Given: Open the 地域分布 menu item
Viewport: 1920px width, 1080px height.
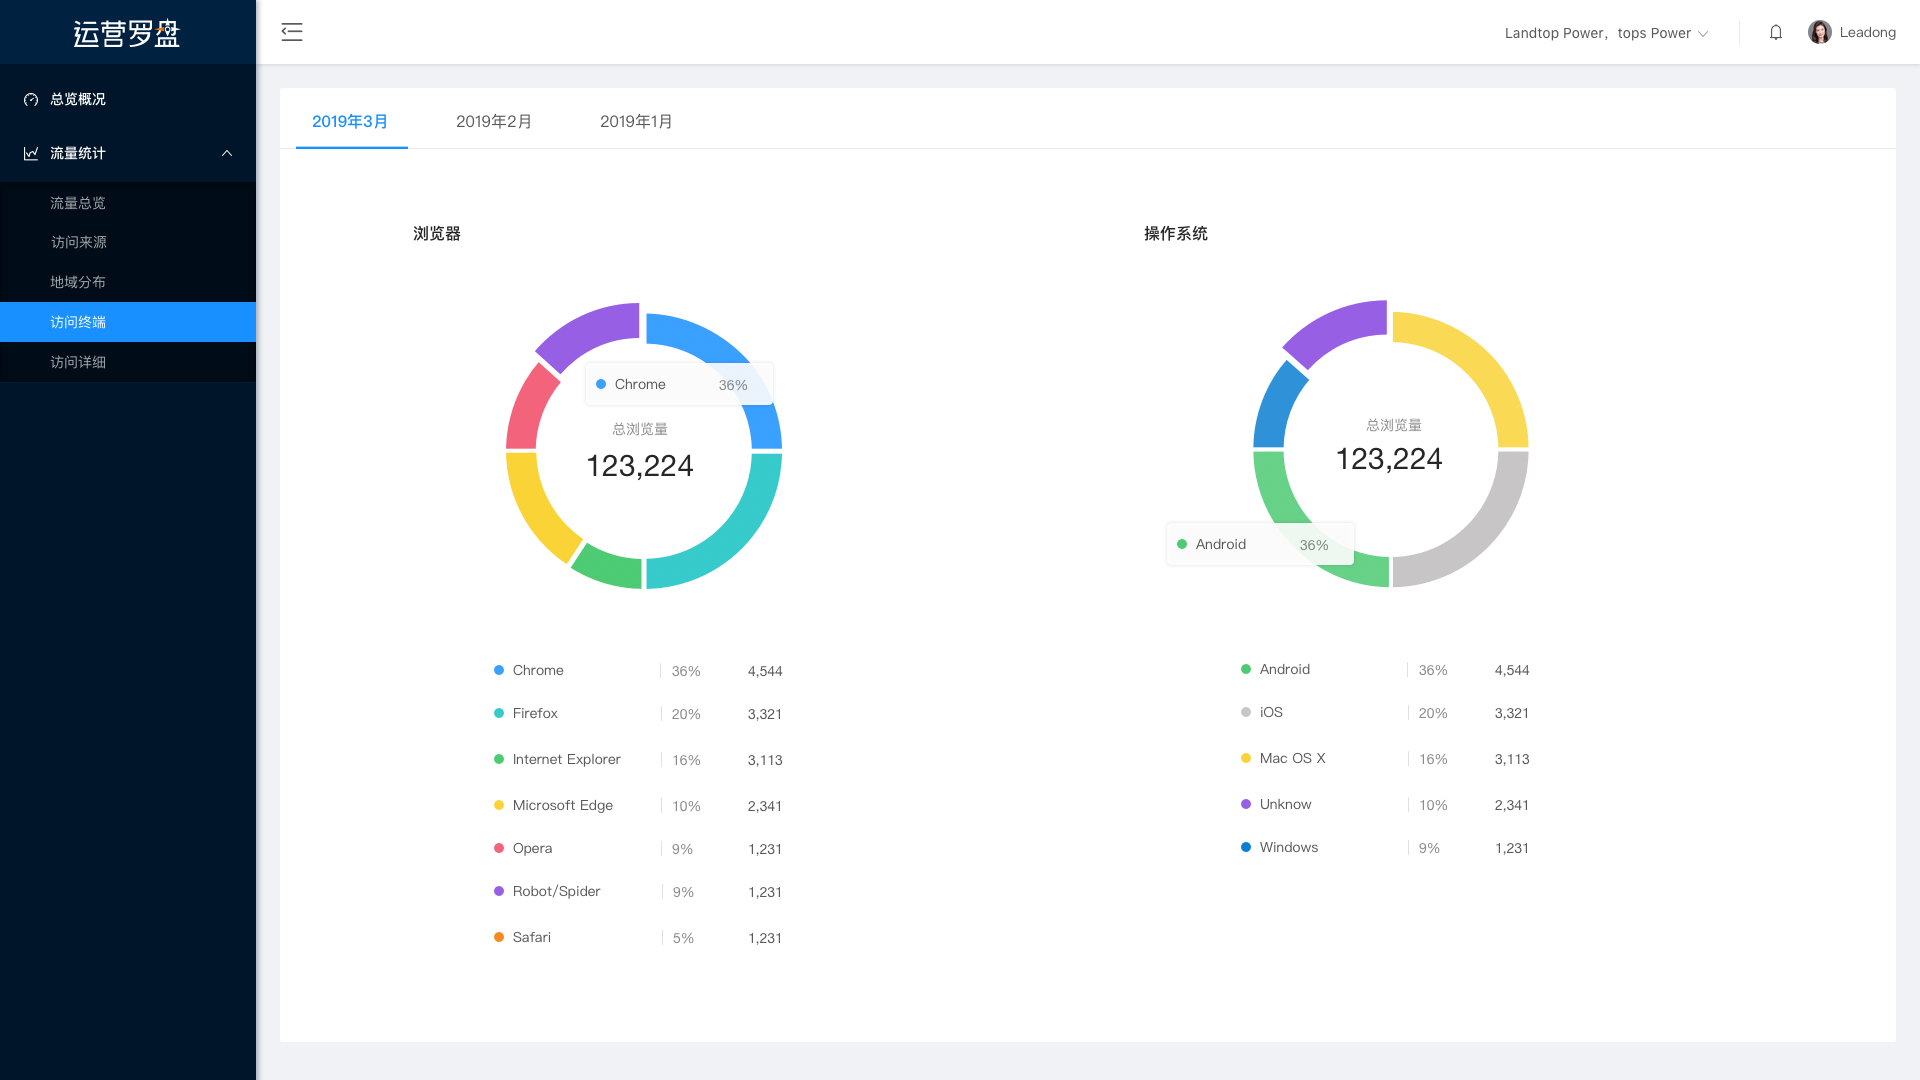Looking at the screenshot, I should click(78, 282).
